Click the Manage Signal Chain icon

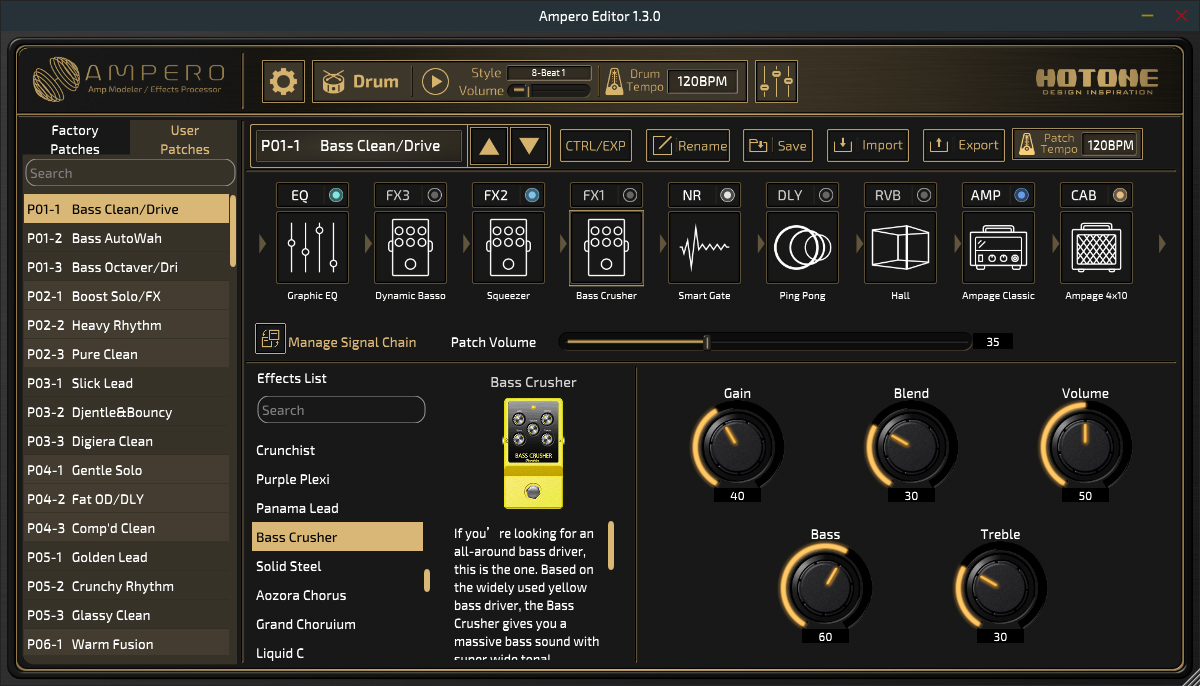(270, 339)
